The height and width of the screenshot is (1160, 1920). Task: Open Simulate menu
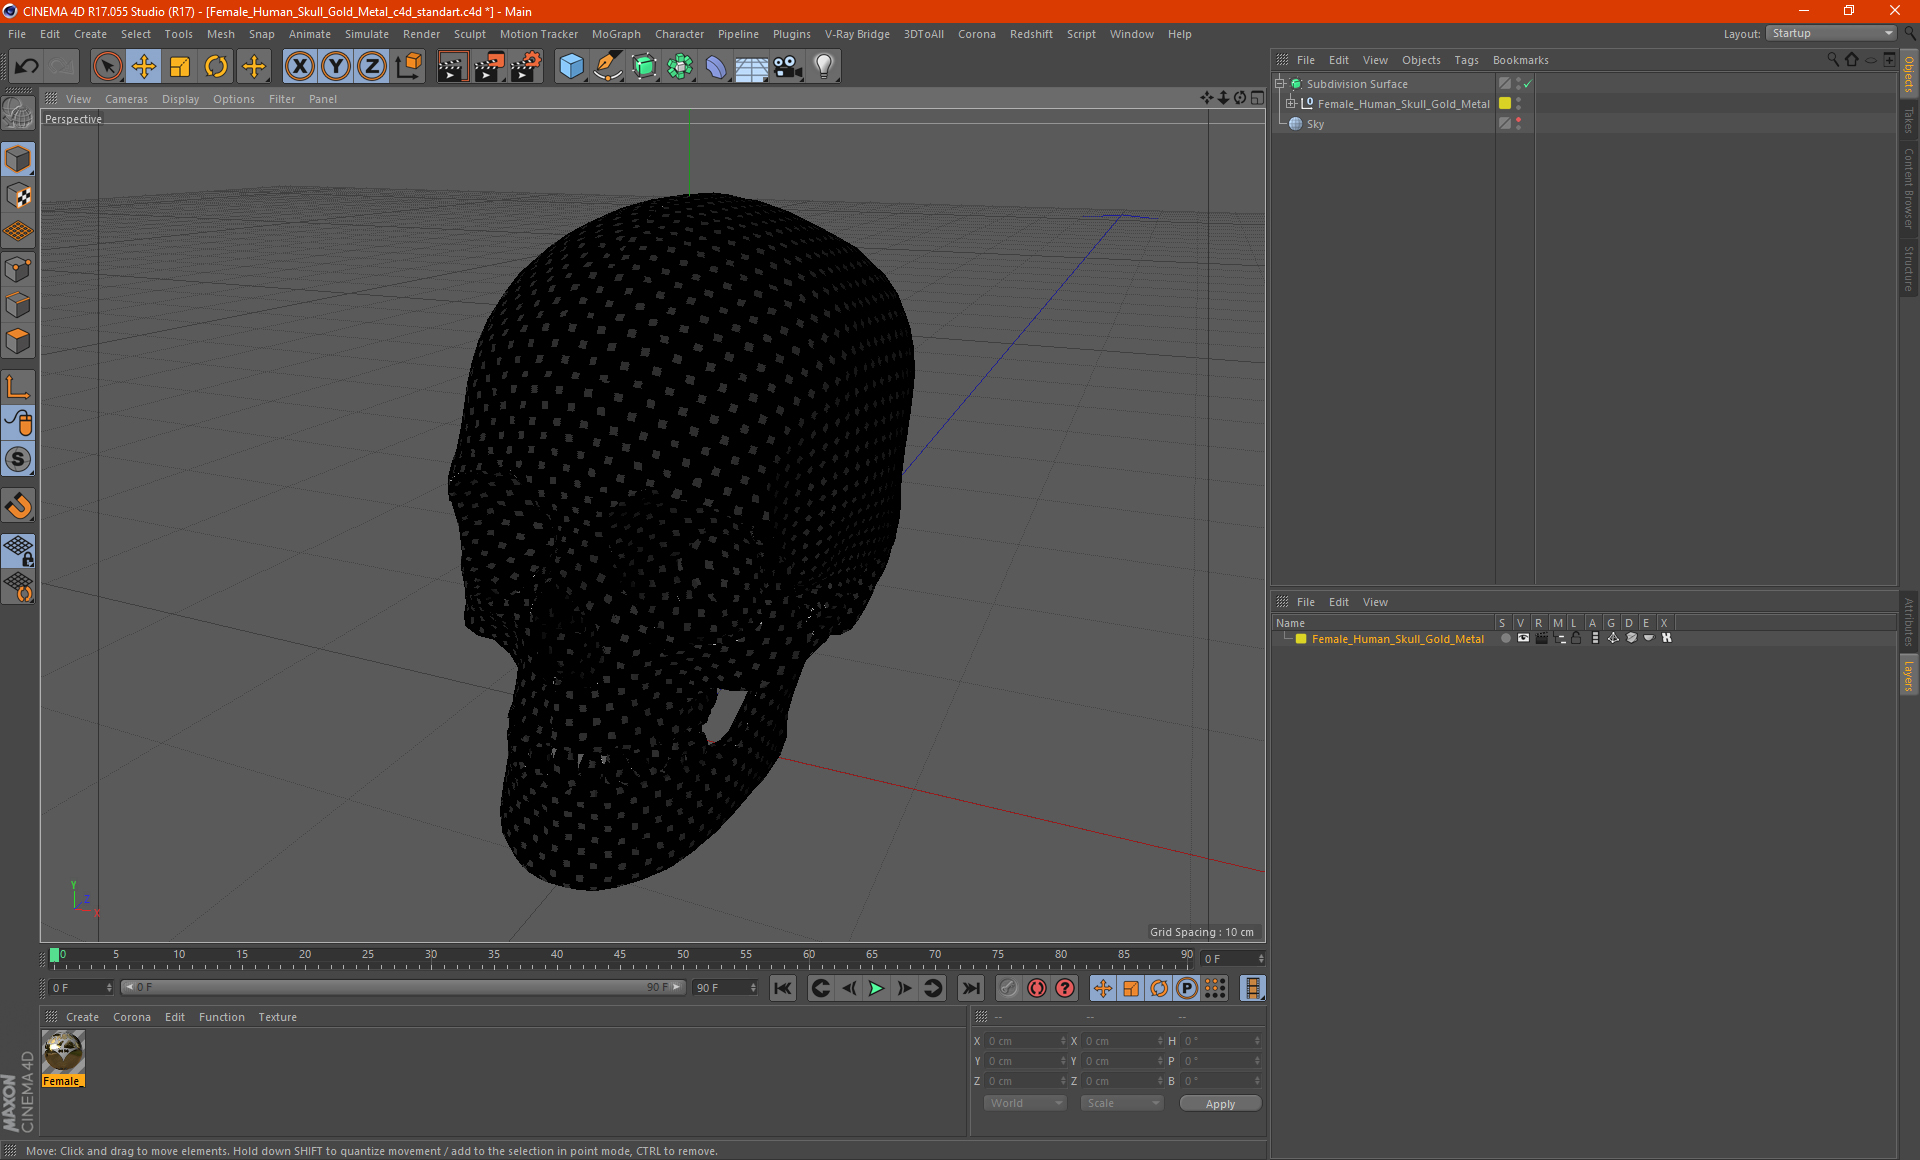point(367,34)
